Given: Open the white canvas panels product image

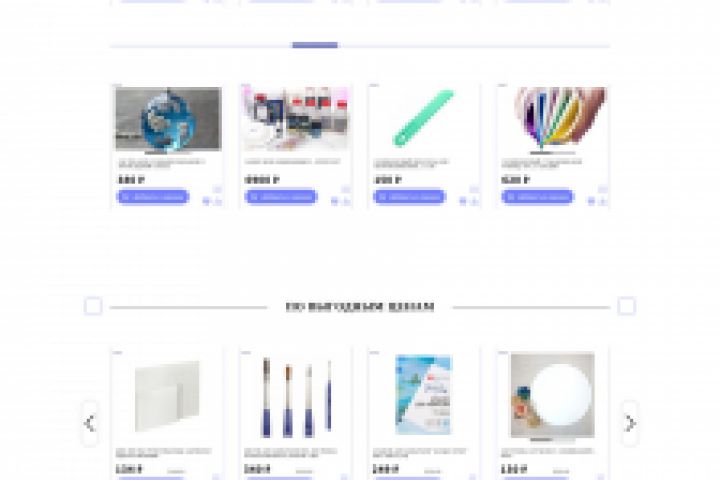Looking at the screenshot, I should (x=168, y=396).
